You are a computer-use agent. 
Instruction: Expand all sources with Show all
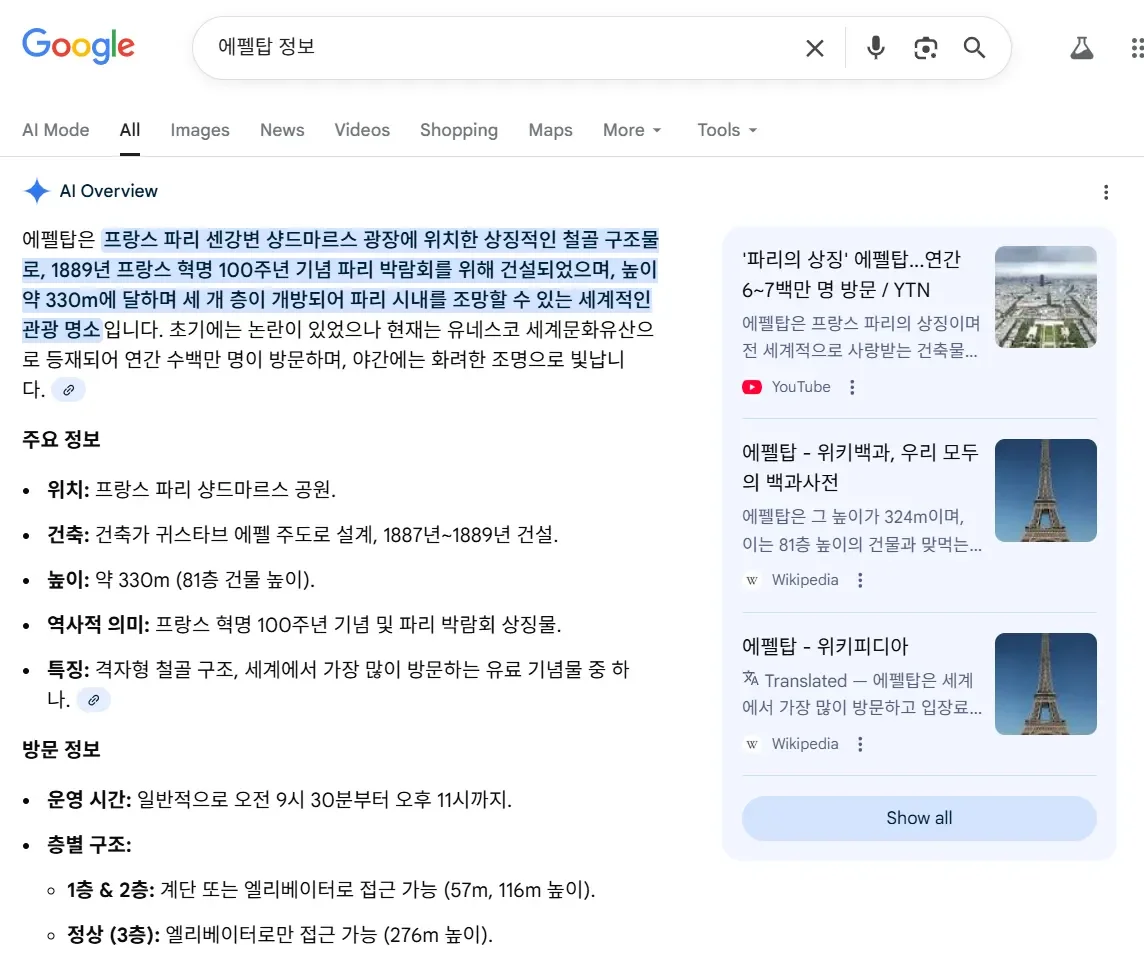click(x=918, y=817)
